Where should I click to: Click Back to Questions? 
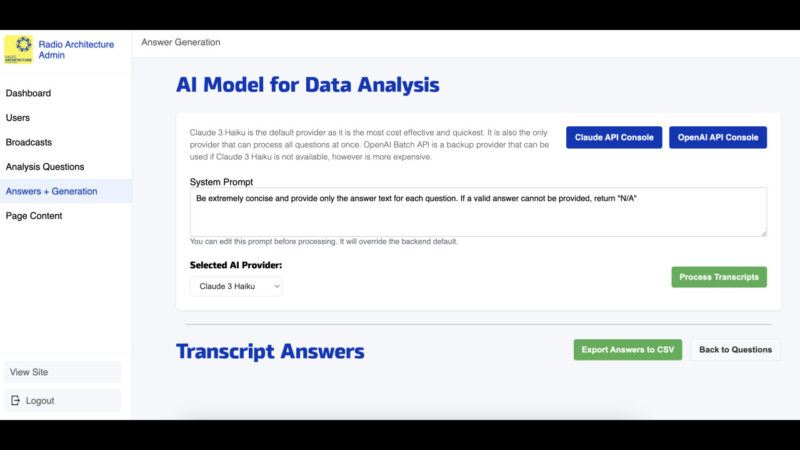click(x=735, y=350)
